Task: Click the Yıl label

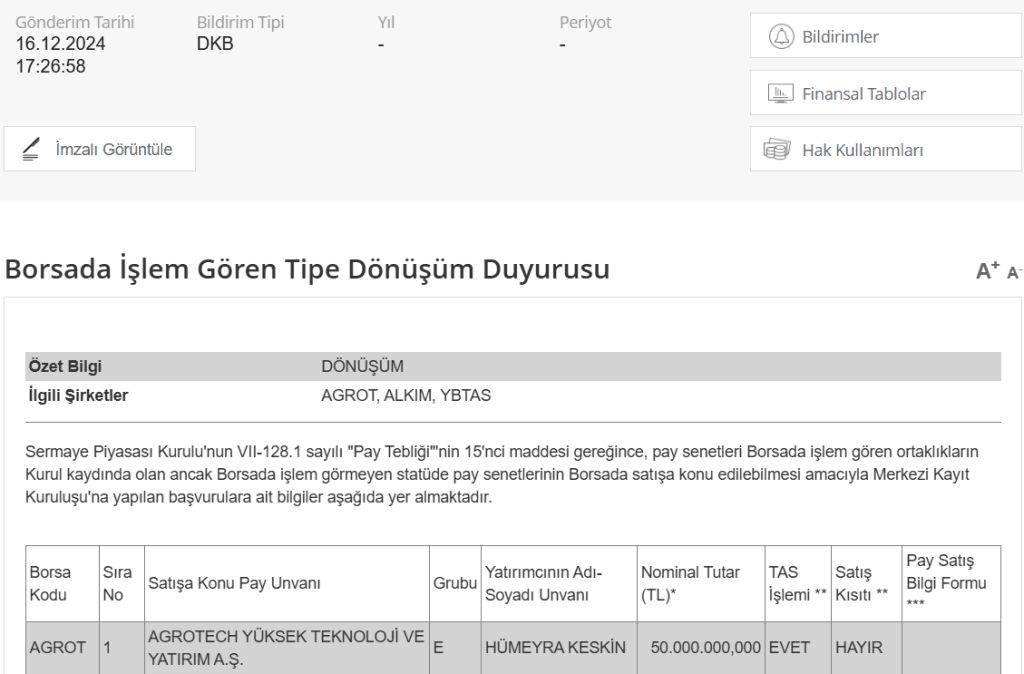Action: click(386, 22)
